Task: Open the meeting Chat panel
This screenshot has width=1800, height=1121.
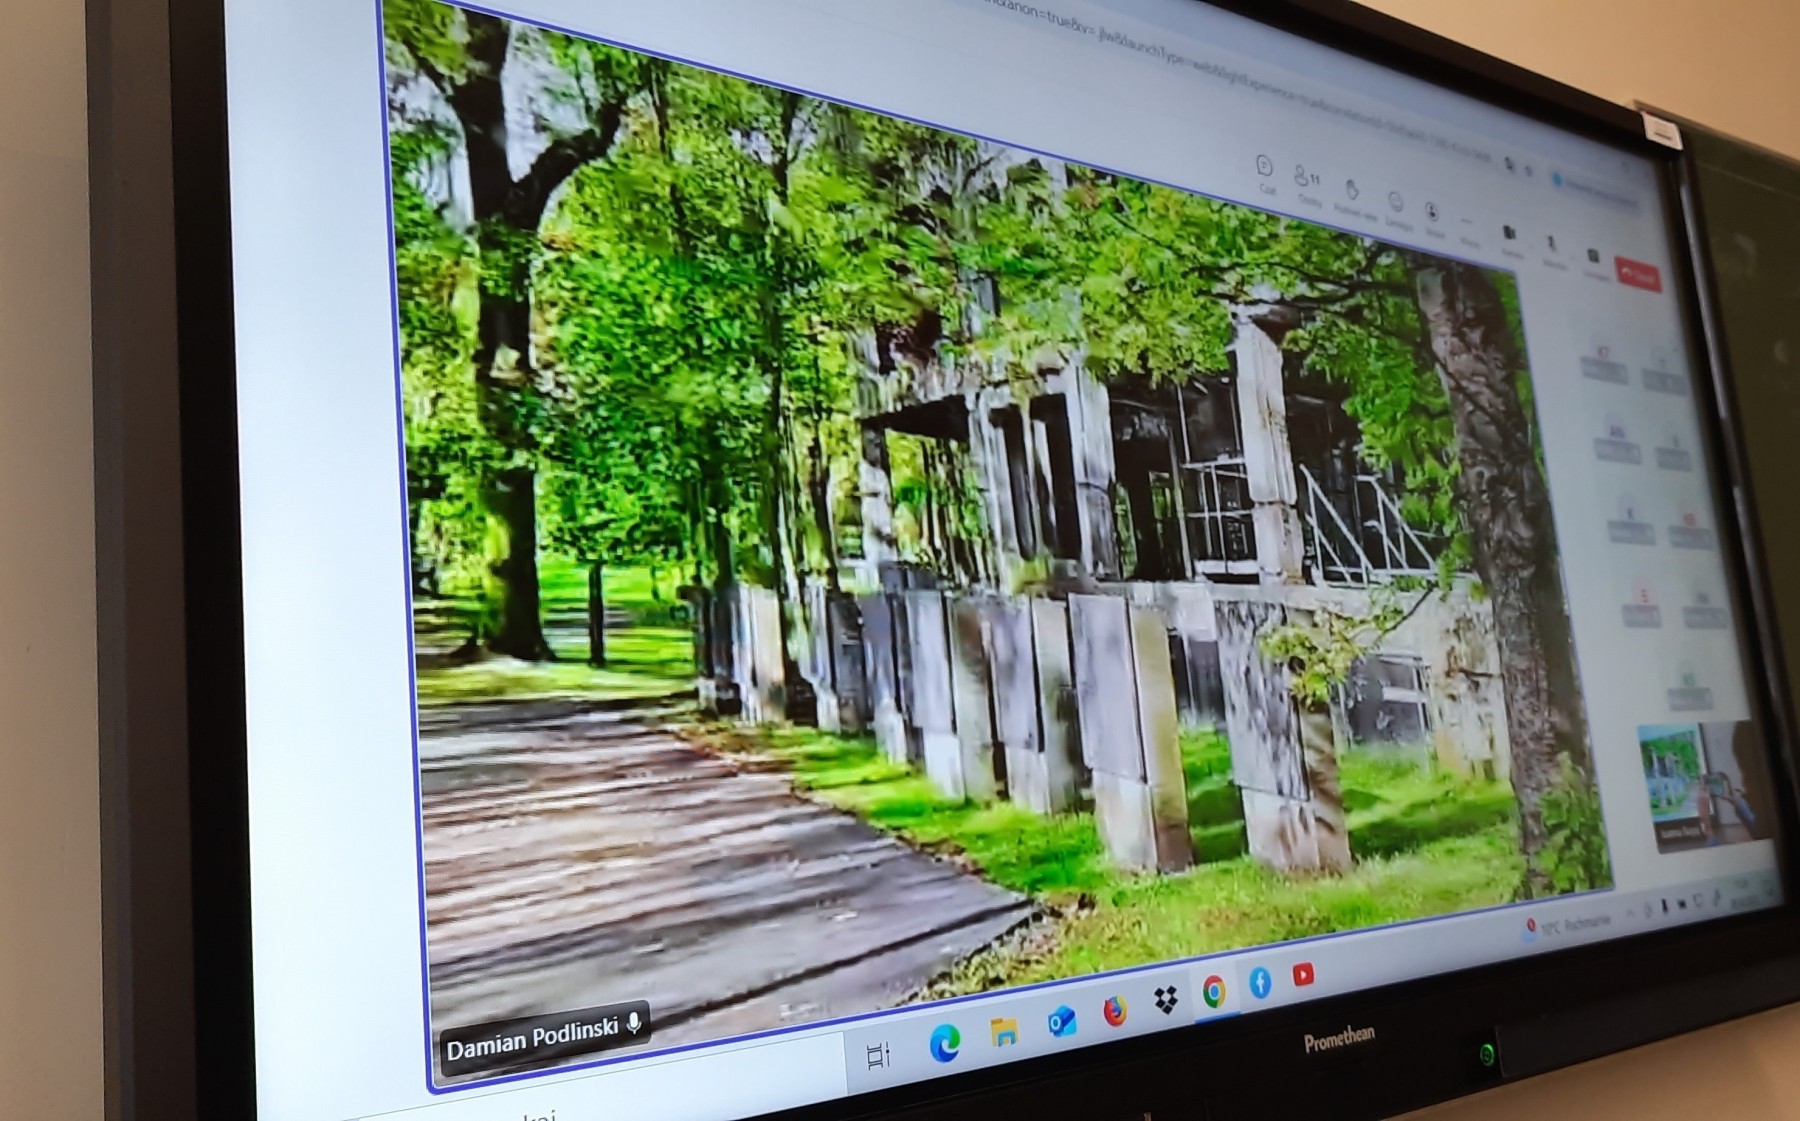Action: click(1264, 168)
